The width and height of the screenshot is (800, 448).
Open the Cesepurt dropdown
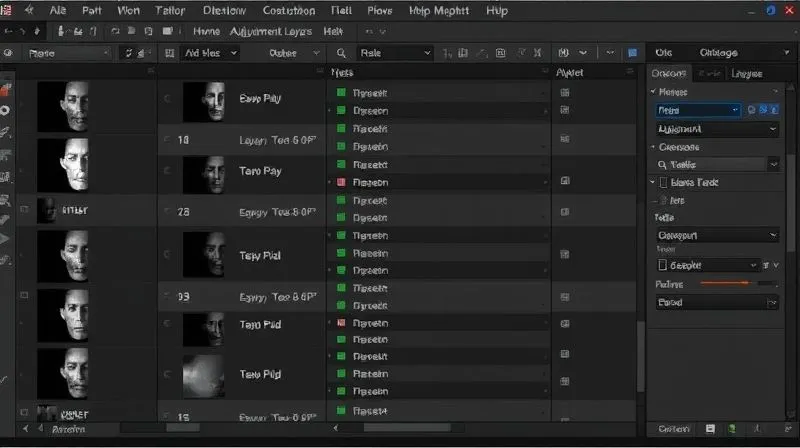pos(717,235)
